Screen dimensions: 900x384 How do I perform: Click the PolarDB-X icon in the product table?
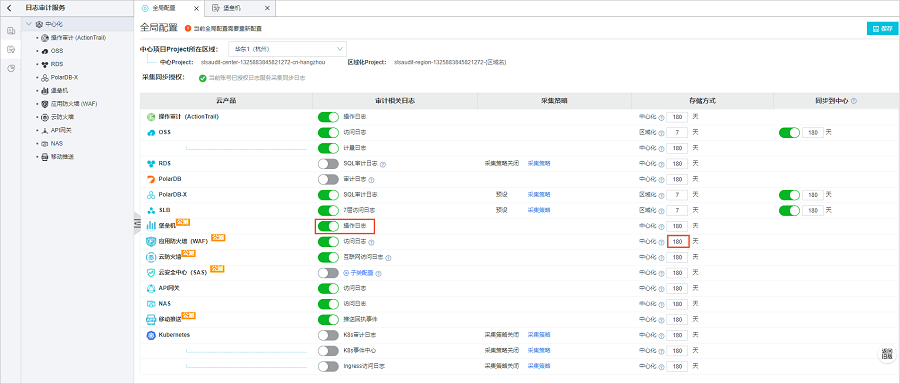(152, 195)
